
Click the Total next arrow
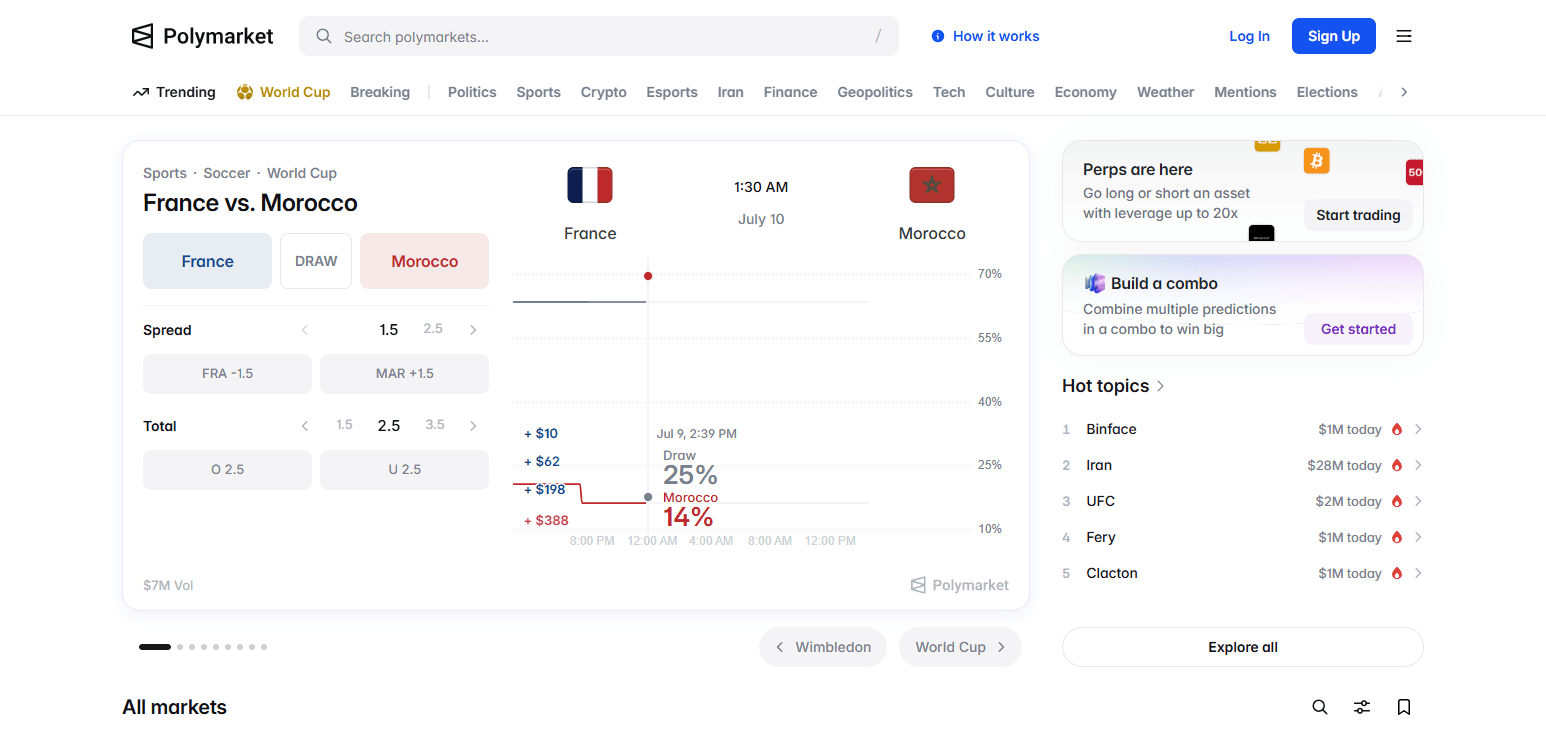click(x=473, y=426)
